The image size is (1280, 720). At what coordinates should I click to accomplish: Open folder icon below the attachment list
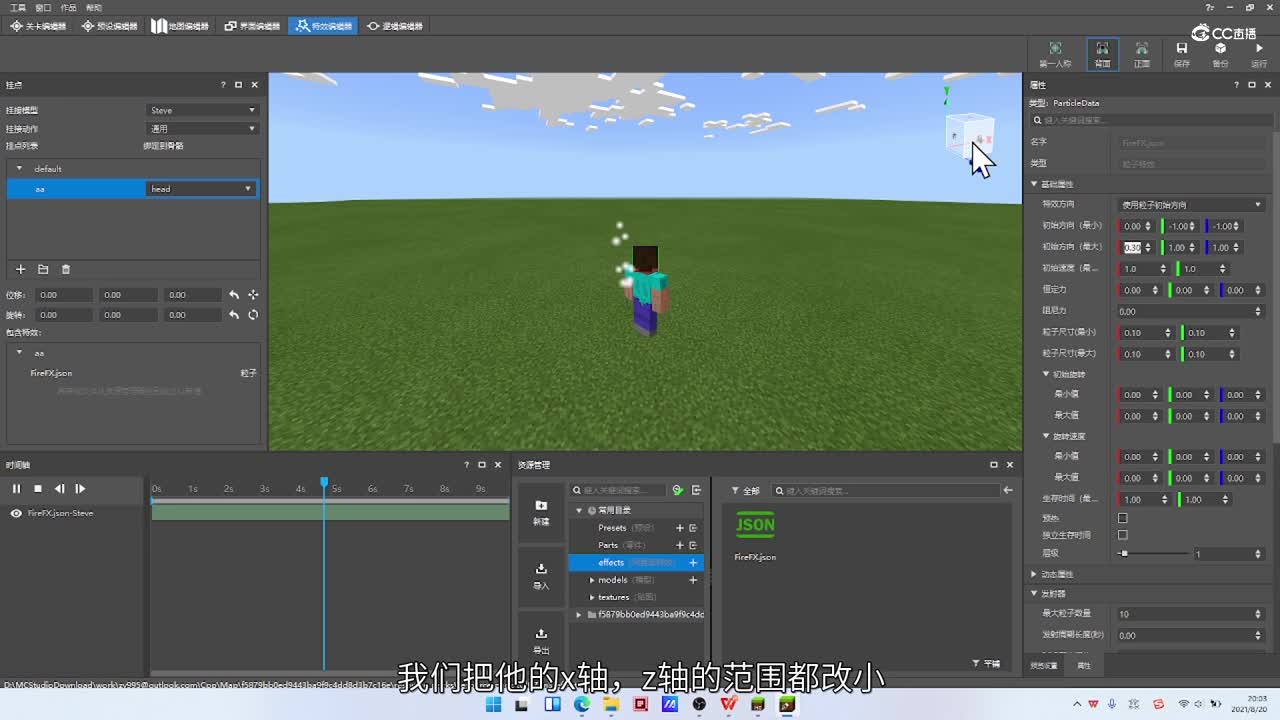[x=43, y=269]
